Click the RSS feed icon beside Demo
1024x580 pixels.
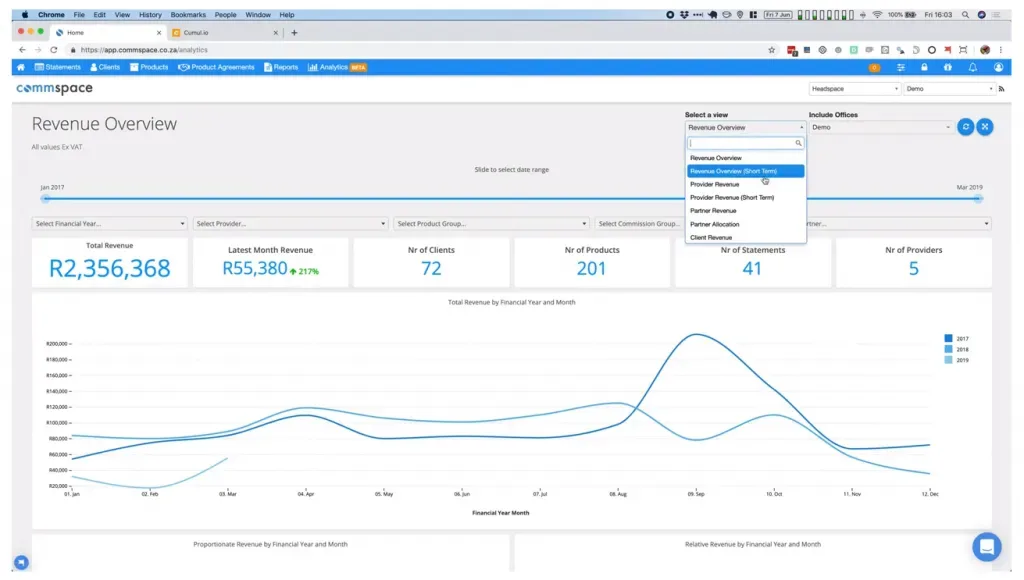(x=1001, y=89)
